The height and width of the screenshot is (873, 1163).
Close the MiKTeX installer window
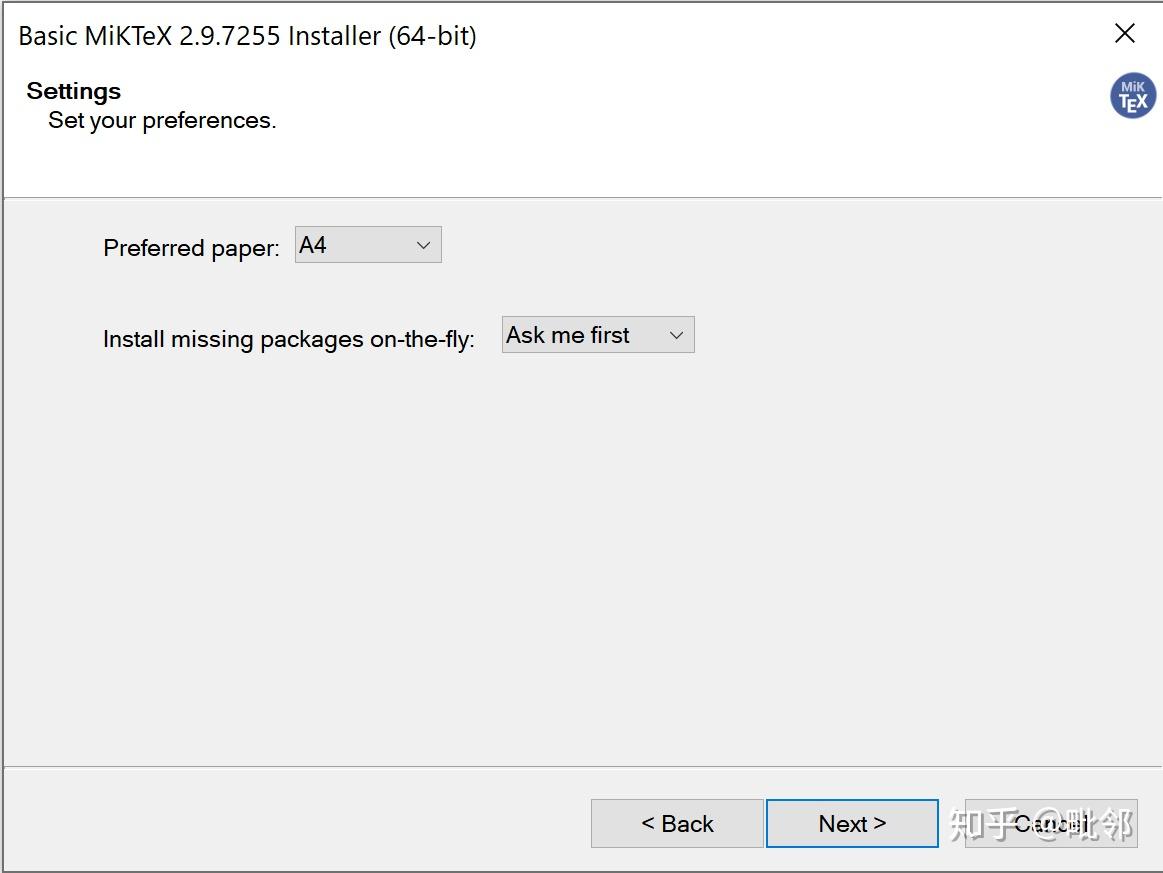click(x=1125, y=34)
